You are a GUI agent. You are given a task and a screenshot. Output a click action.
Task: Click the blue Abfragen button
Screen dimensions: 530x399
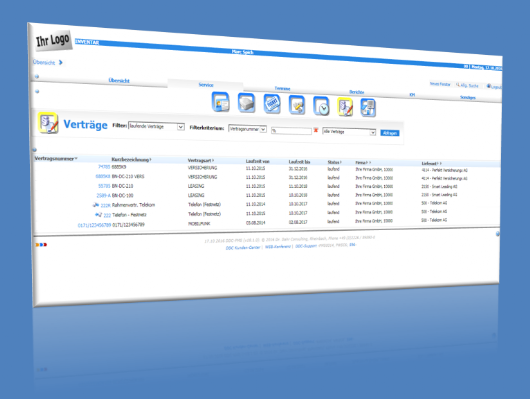coord(390,133)
